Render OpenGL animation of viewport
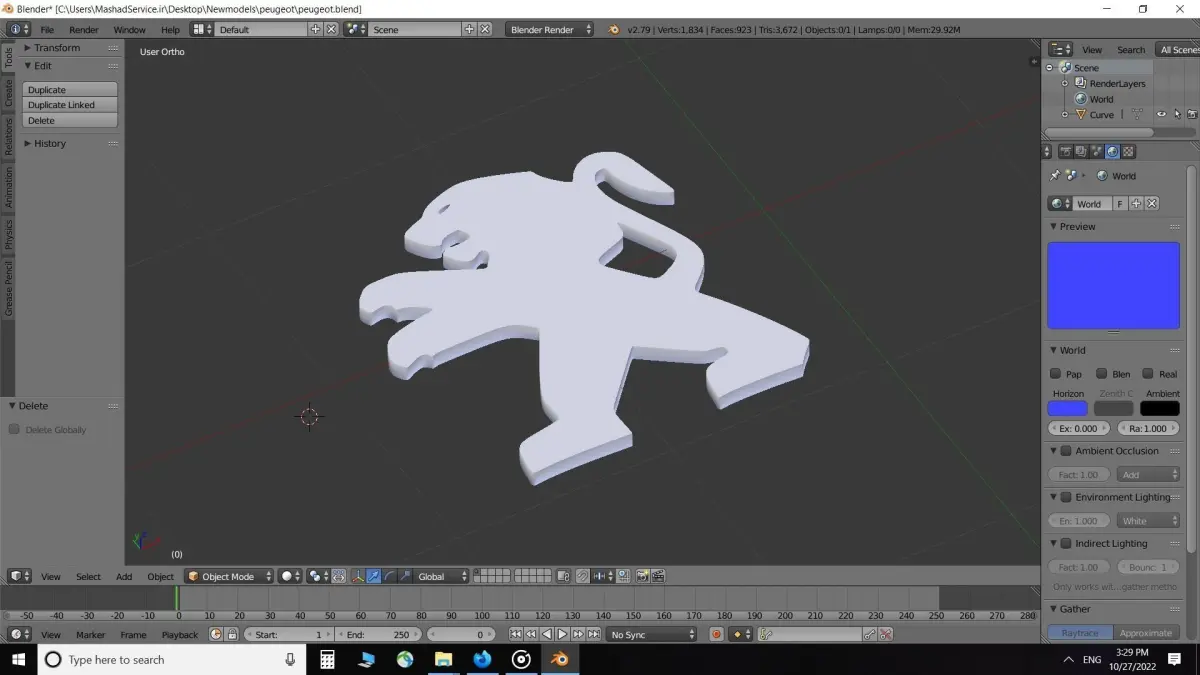Screen dimensions: 1200x675 (x=658, y=576)
